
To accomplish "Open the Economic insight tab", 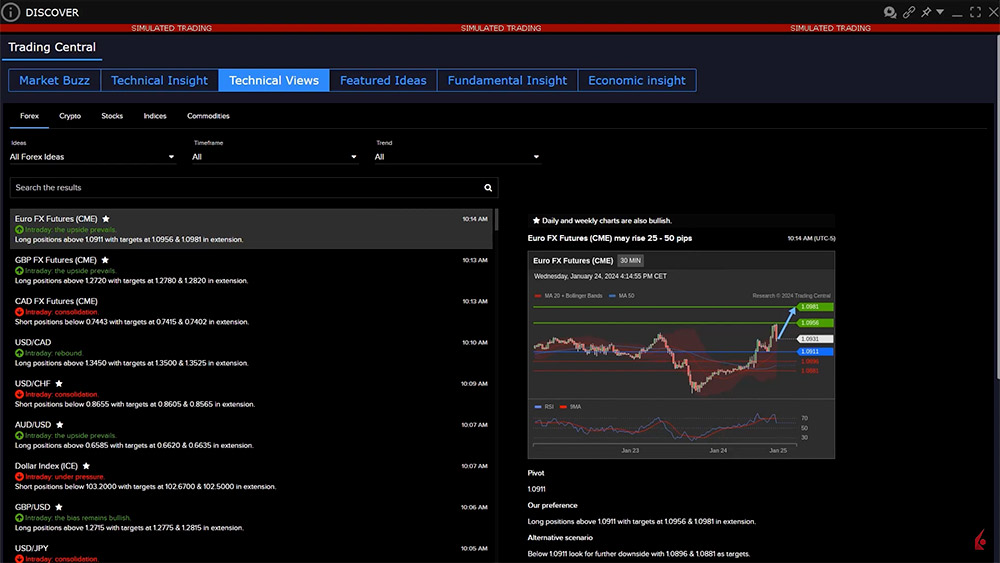I will [x=636, y=80].
